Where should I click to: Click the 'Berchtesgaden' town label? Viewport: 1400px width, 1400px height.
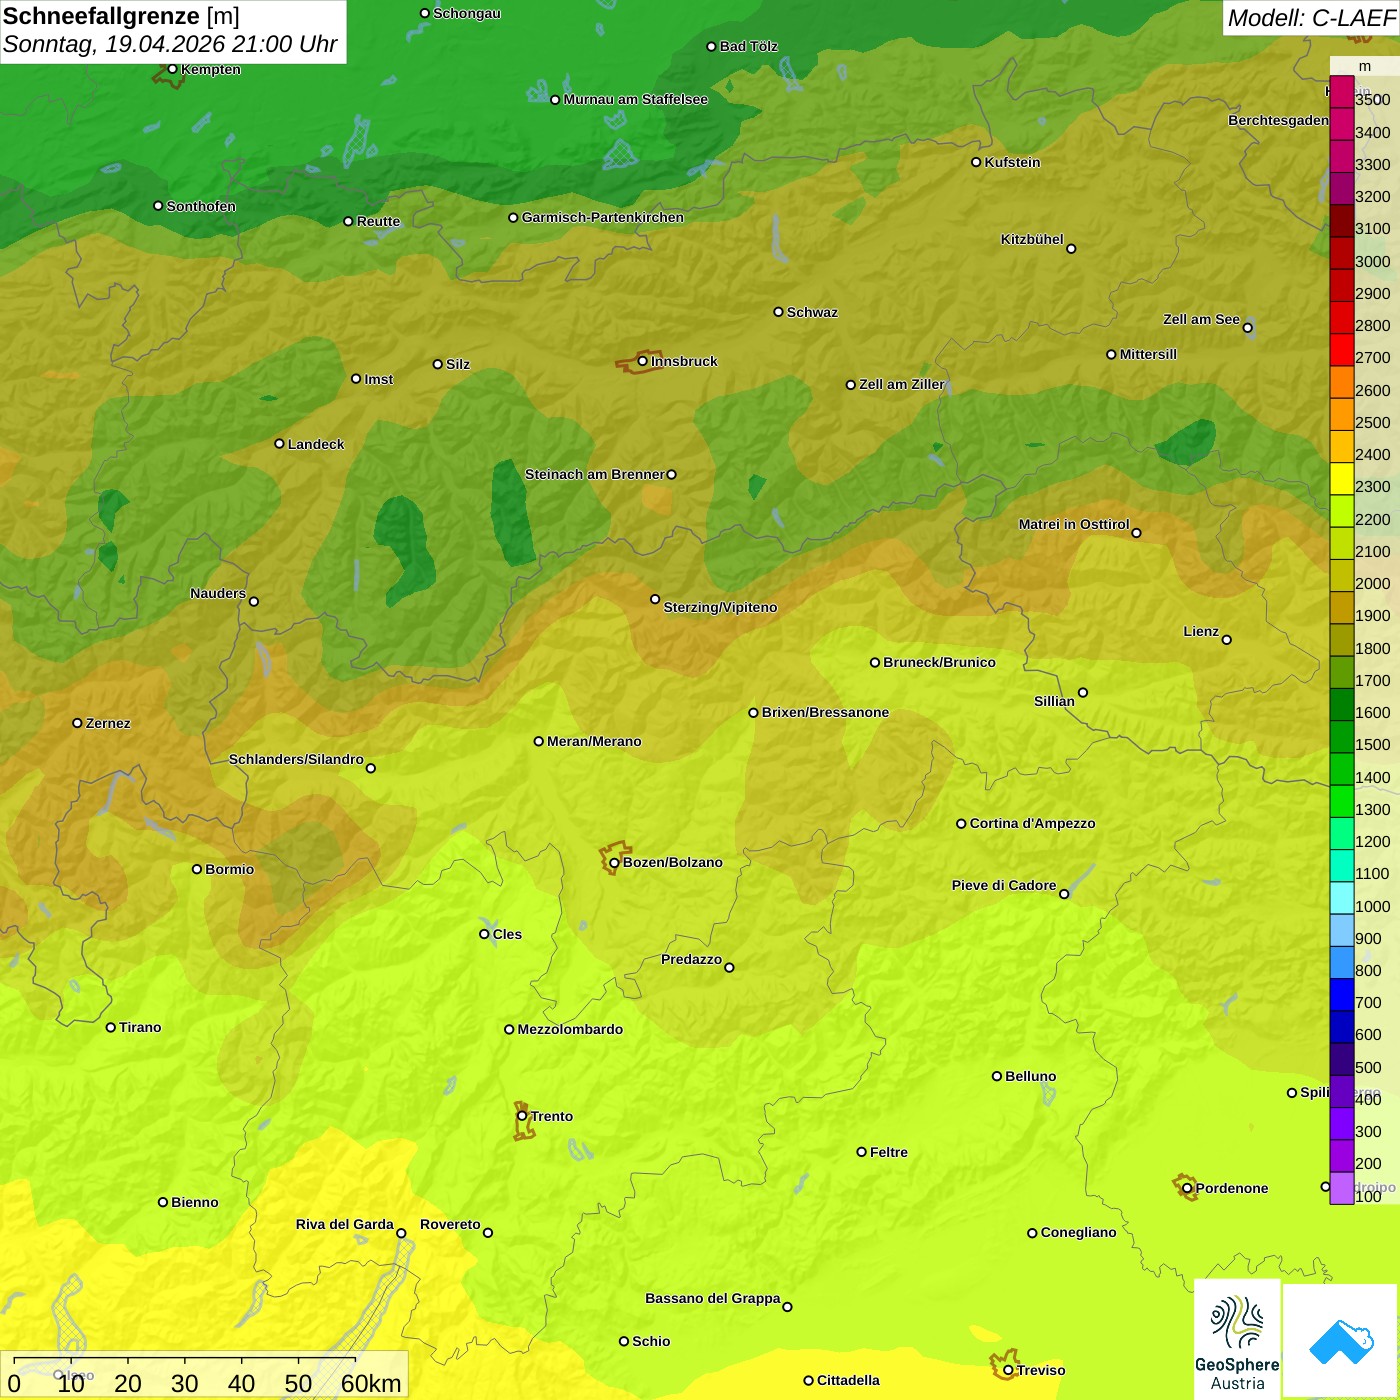[1278, 120]
